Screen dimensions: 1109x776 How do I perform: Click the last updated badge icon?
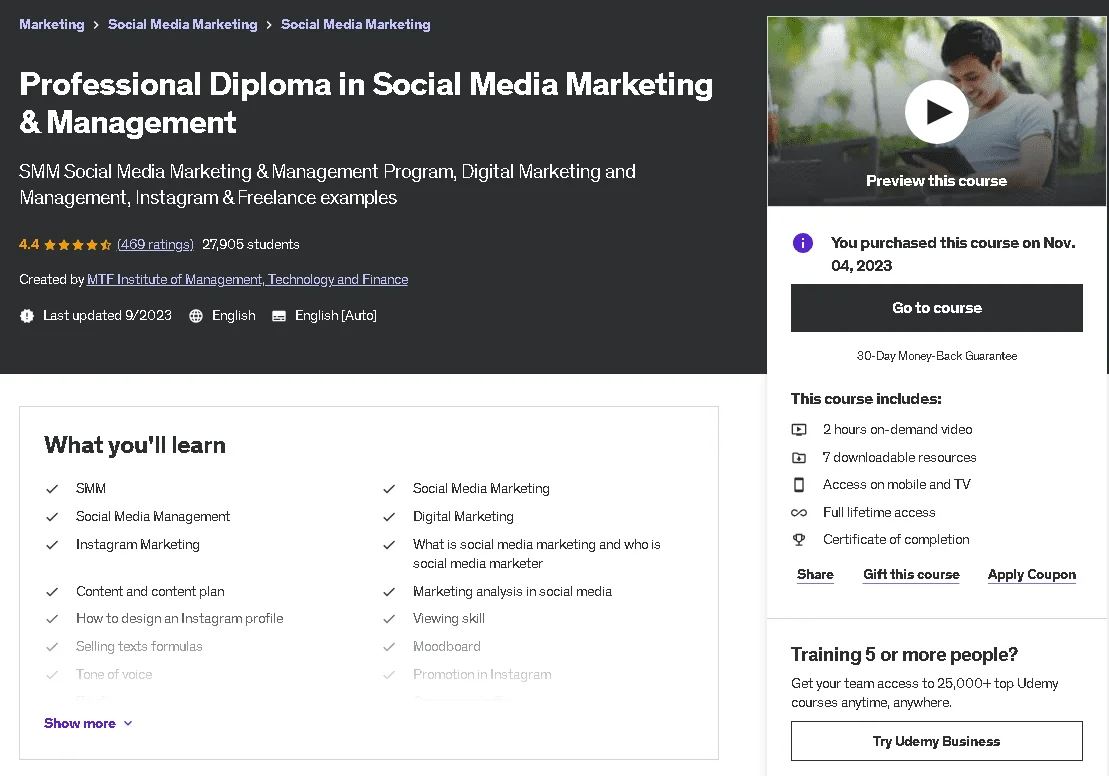27,315
